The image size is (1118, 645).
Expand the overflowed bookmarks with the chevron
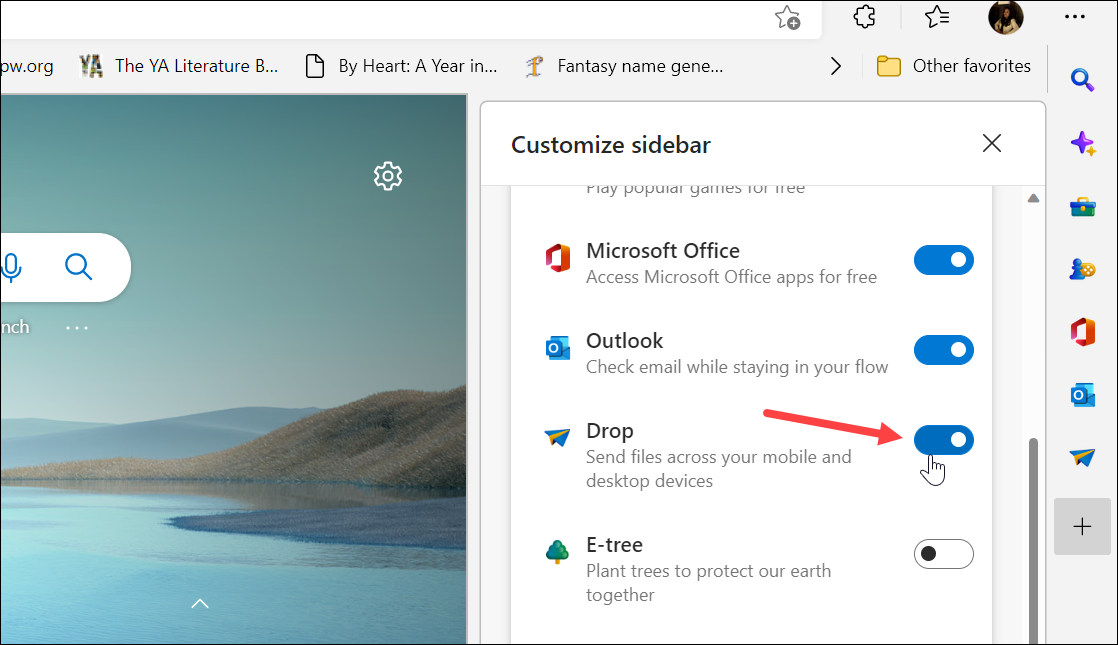click(x=836, y=65)
